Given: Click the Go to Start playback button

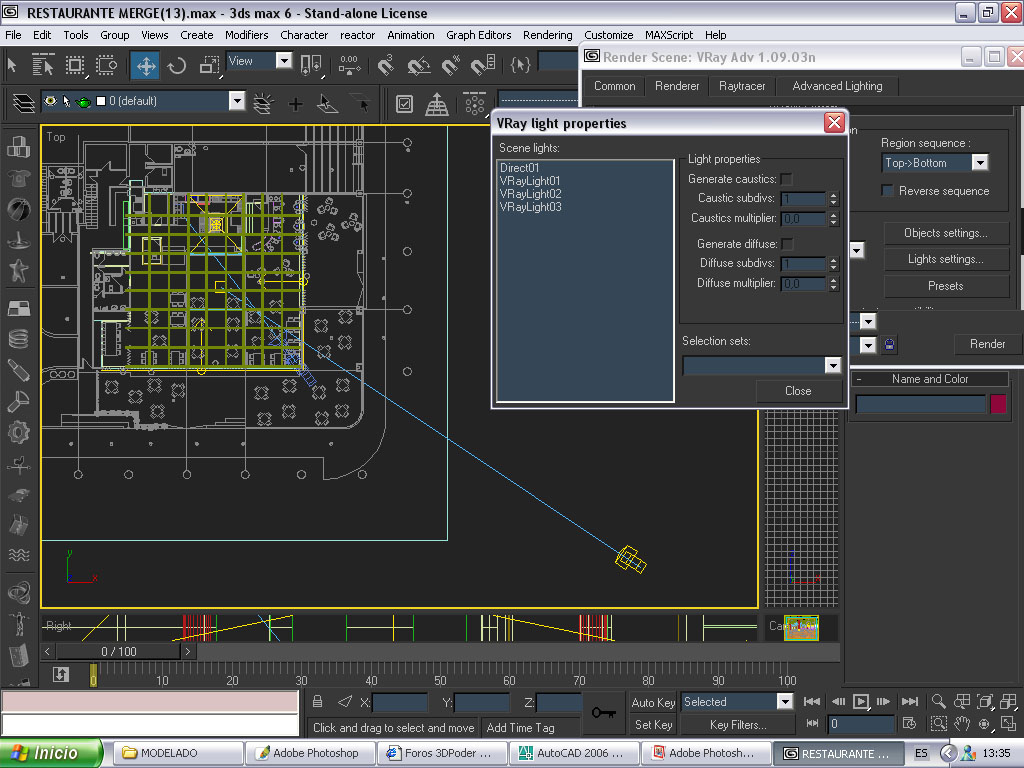Looking at the screenshot, I should [812, 701].
